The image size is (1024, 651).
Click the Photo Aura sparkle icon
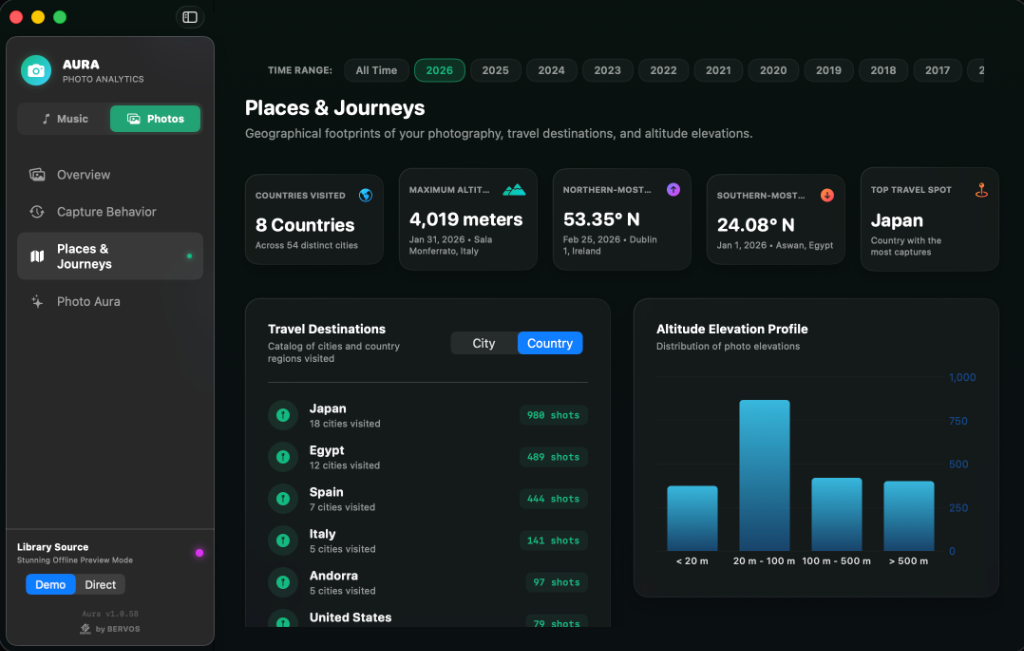coord(37,301)
